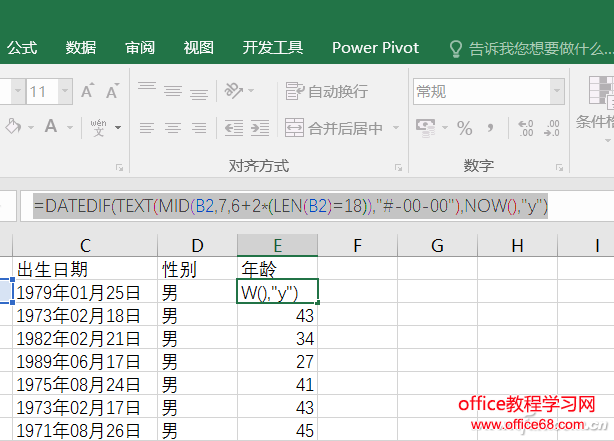The height and width of the screenshot is (441, 614).
Task: Open the Power Pivot ribbon tab
Action: point(375,48)
